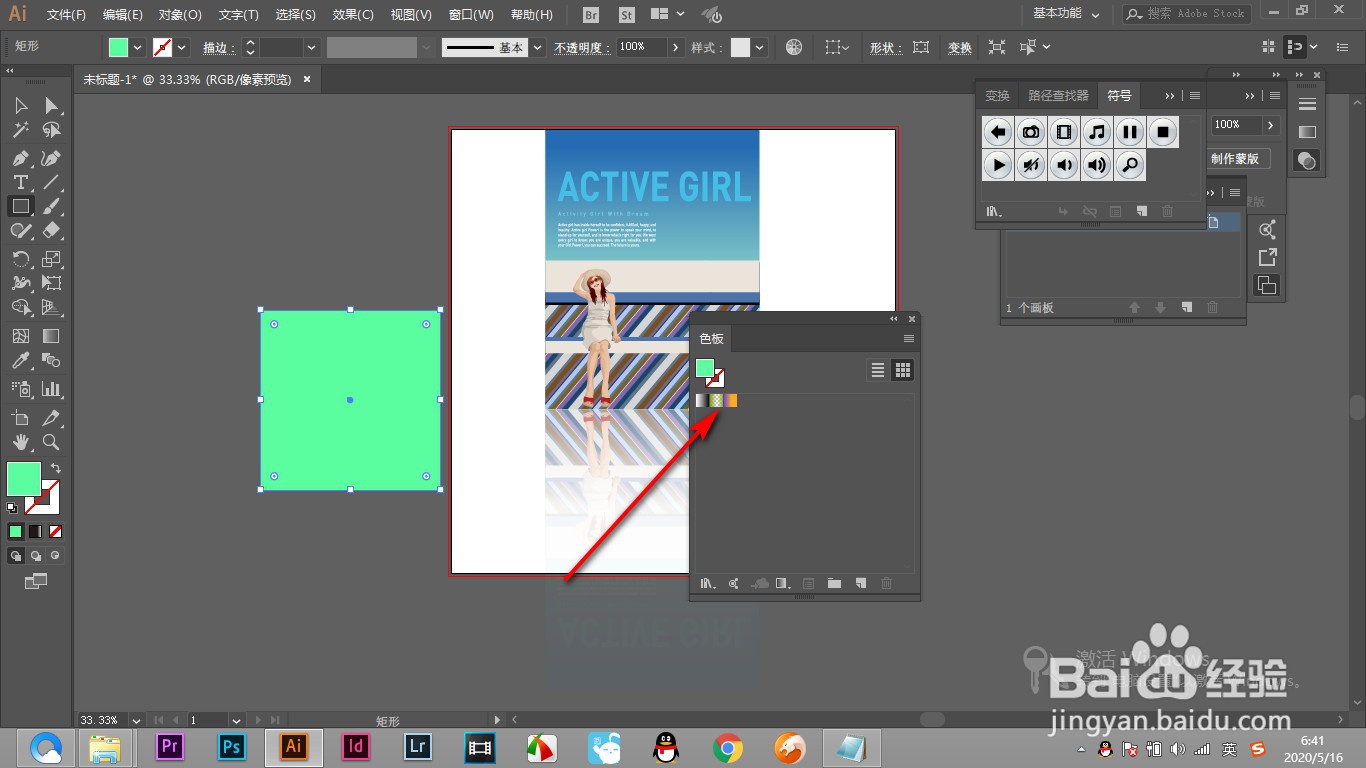
Task: Close the 未标题-1 document tab
Action: coord(307,79)
